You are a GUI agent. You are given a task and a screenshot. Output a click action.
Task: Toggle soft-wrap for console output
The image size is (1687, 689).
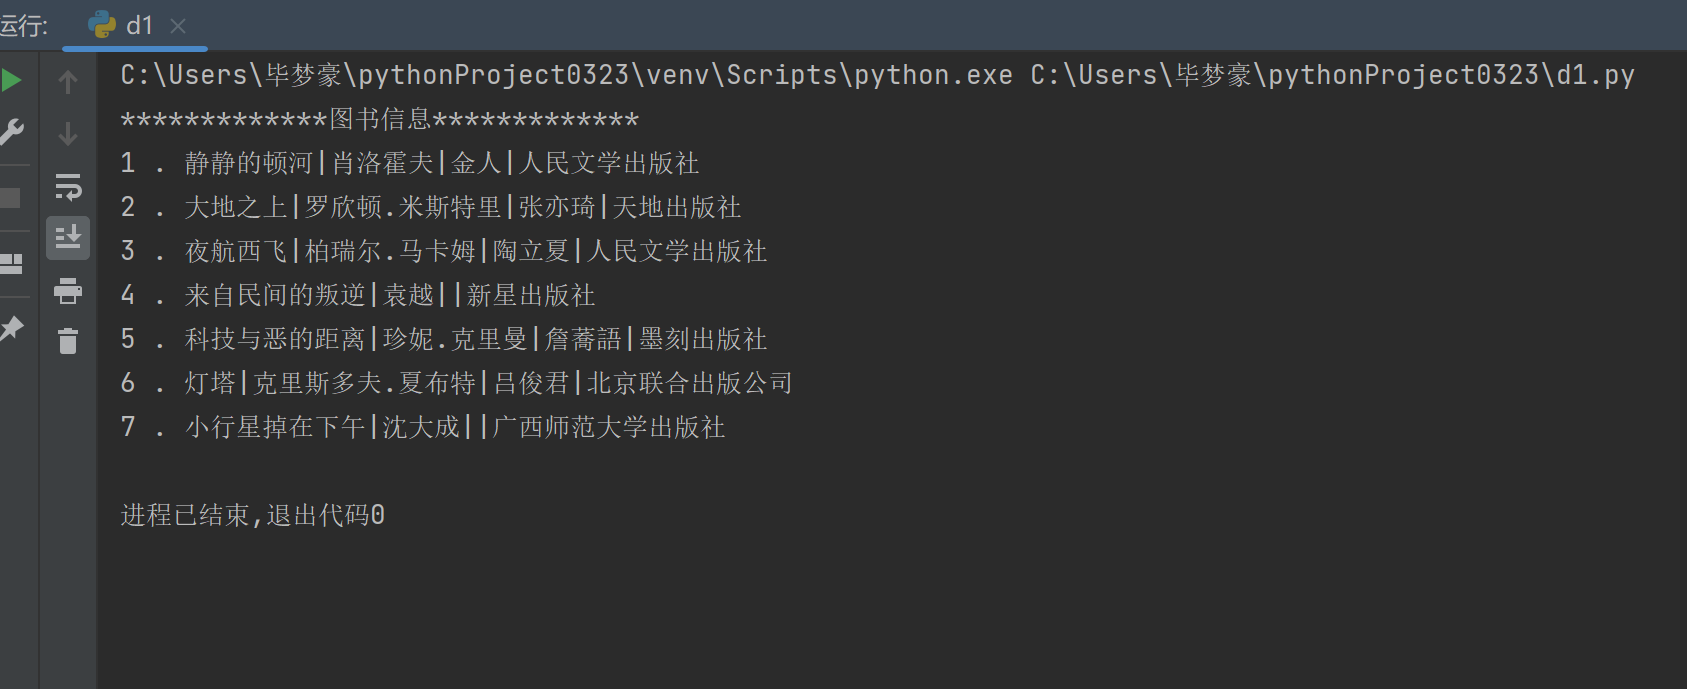tap(68, 186)
